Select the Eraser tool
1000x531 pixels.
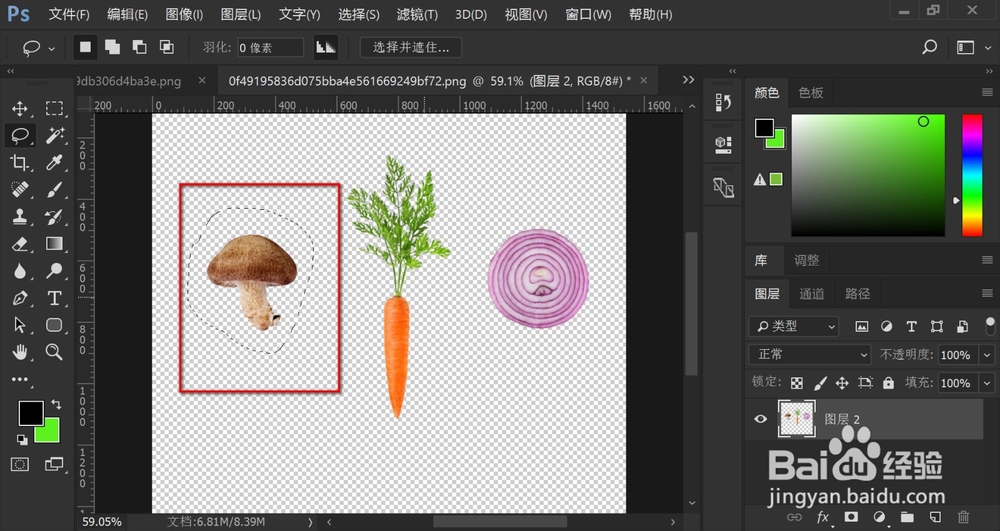[x=20, y=244]
